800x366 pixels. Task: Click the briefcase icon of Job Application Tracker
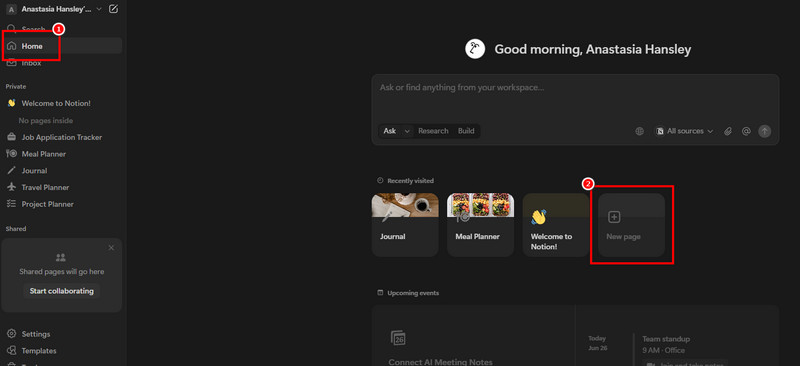(x=11, y=137)
